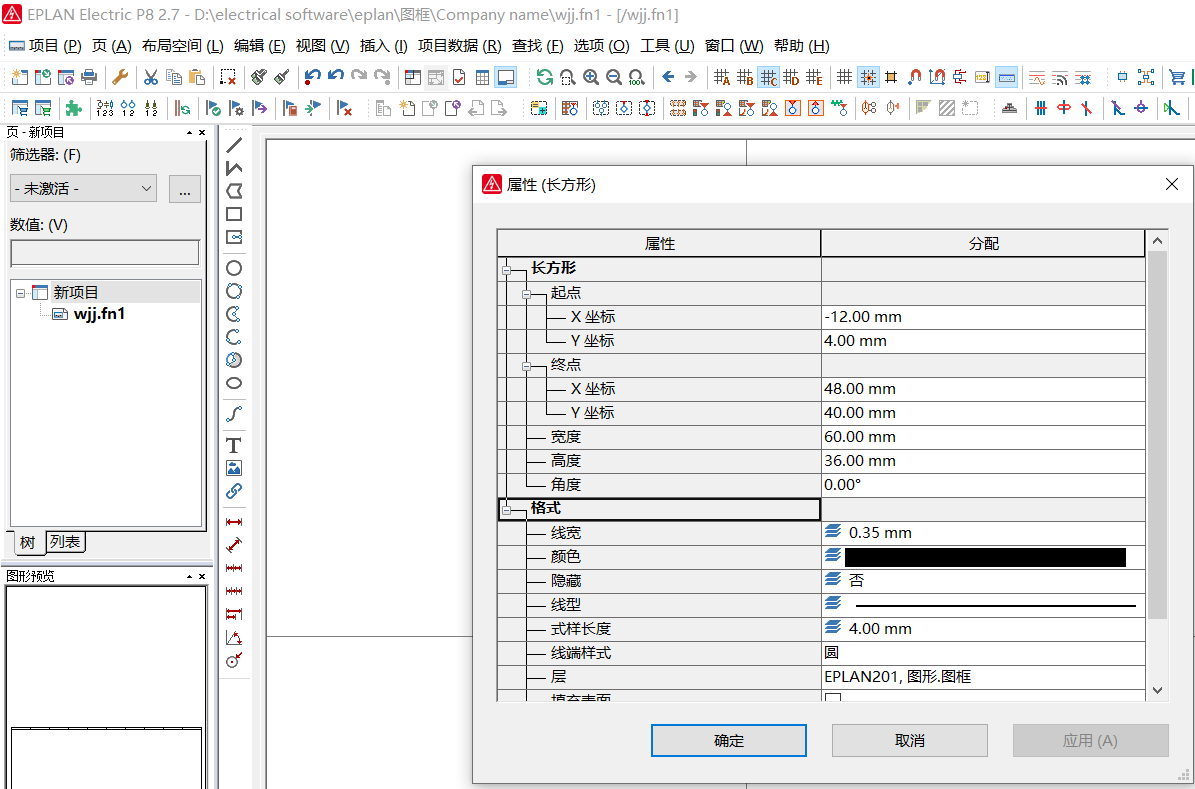Collapse the 格式 property group
Image resolution: width=1195 pixels, height=789 pixels.
pos(507,510)
